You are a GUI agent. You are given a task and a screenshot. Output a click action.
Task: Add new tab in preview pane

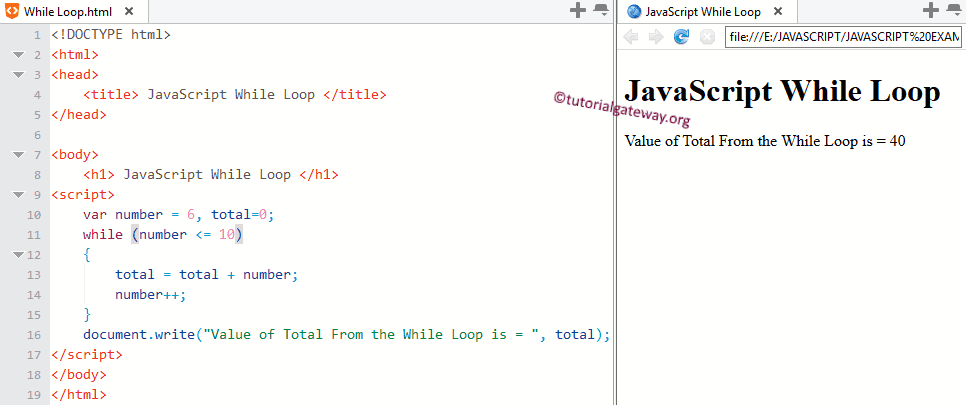point(931,9)
